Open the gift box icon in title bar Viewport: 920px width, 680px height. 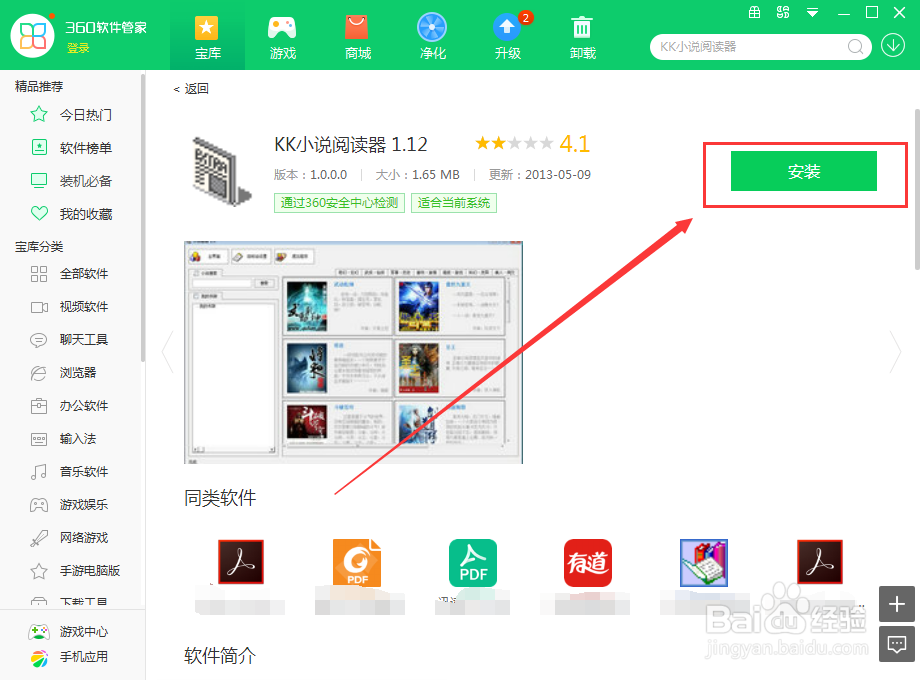point(755,12)
